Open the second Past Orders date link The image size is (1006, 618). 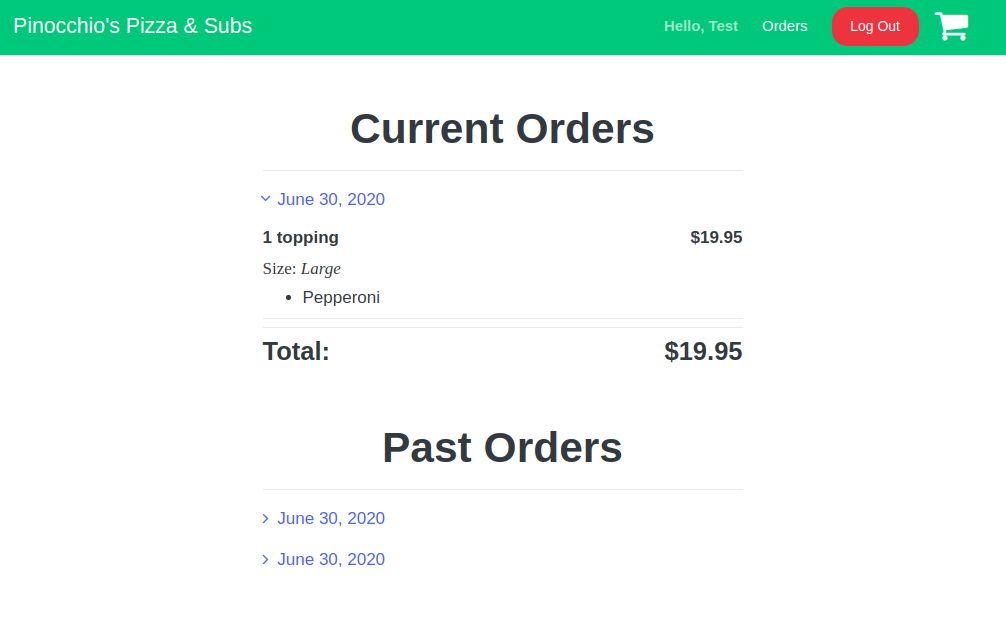pyautogui.click(x=330, y=559)
